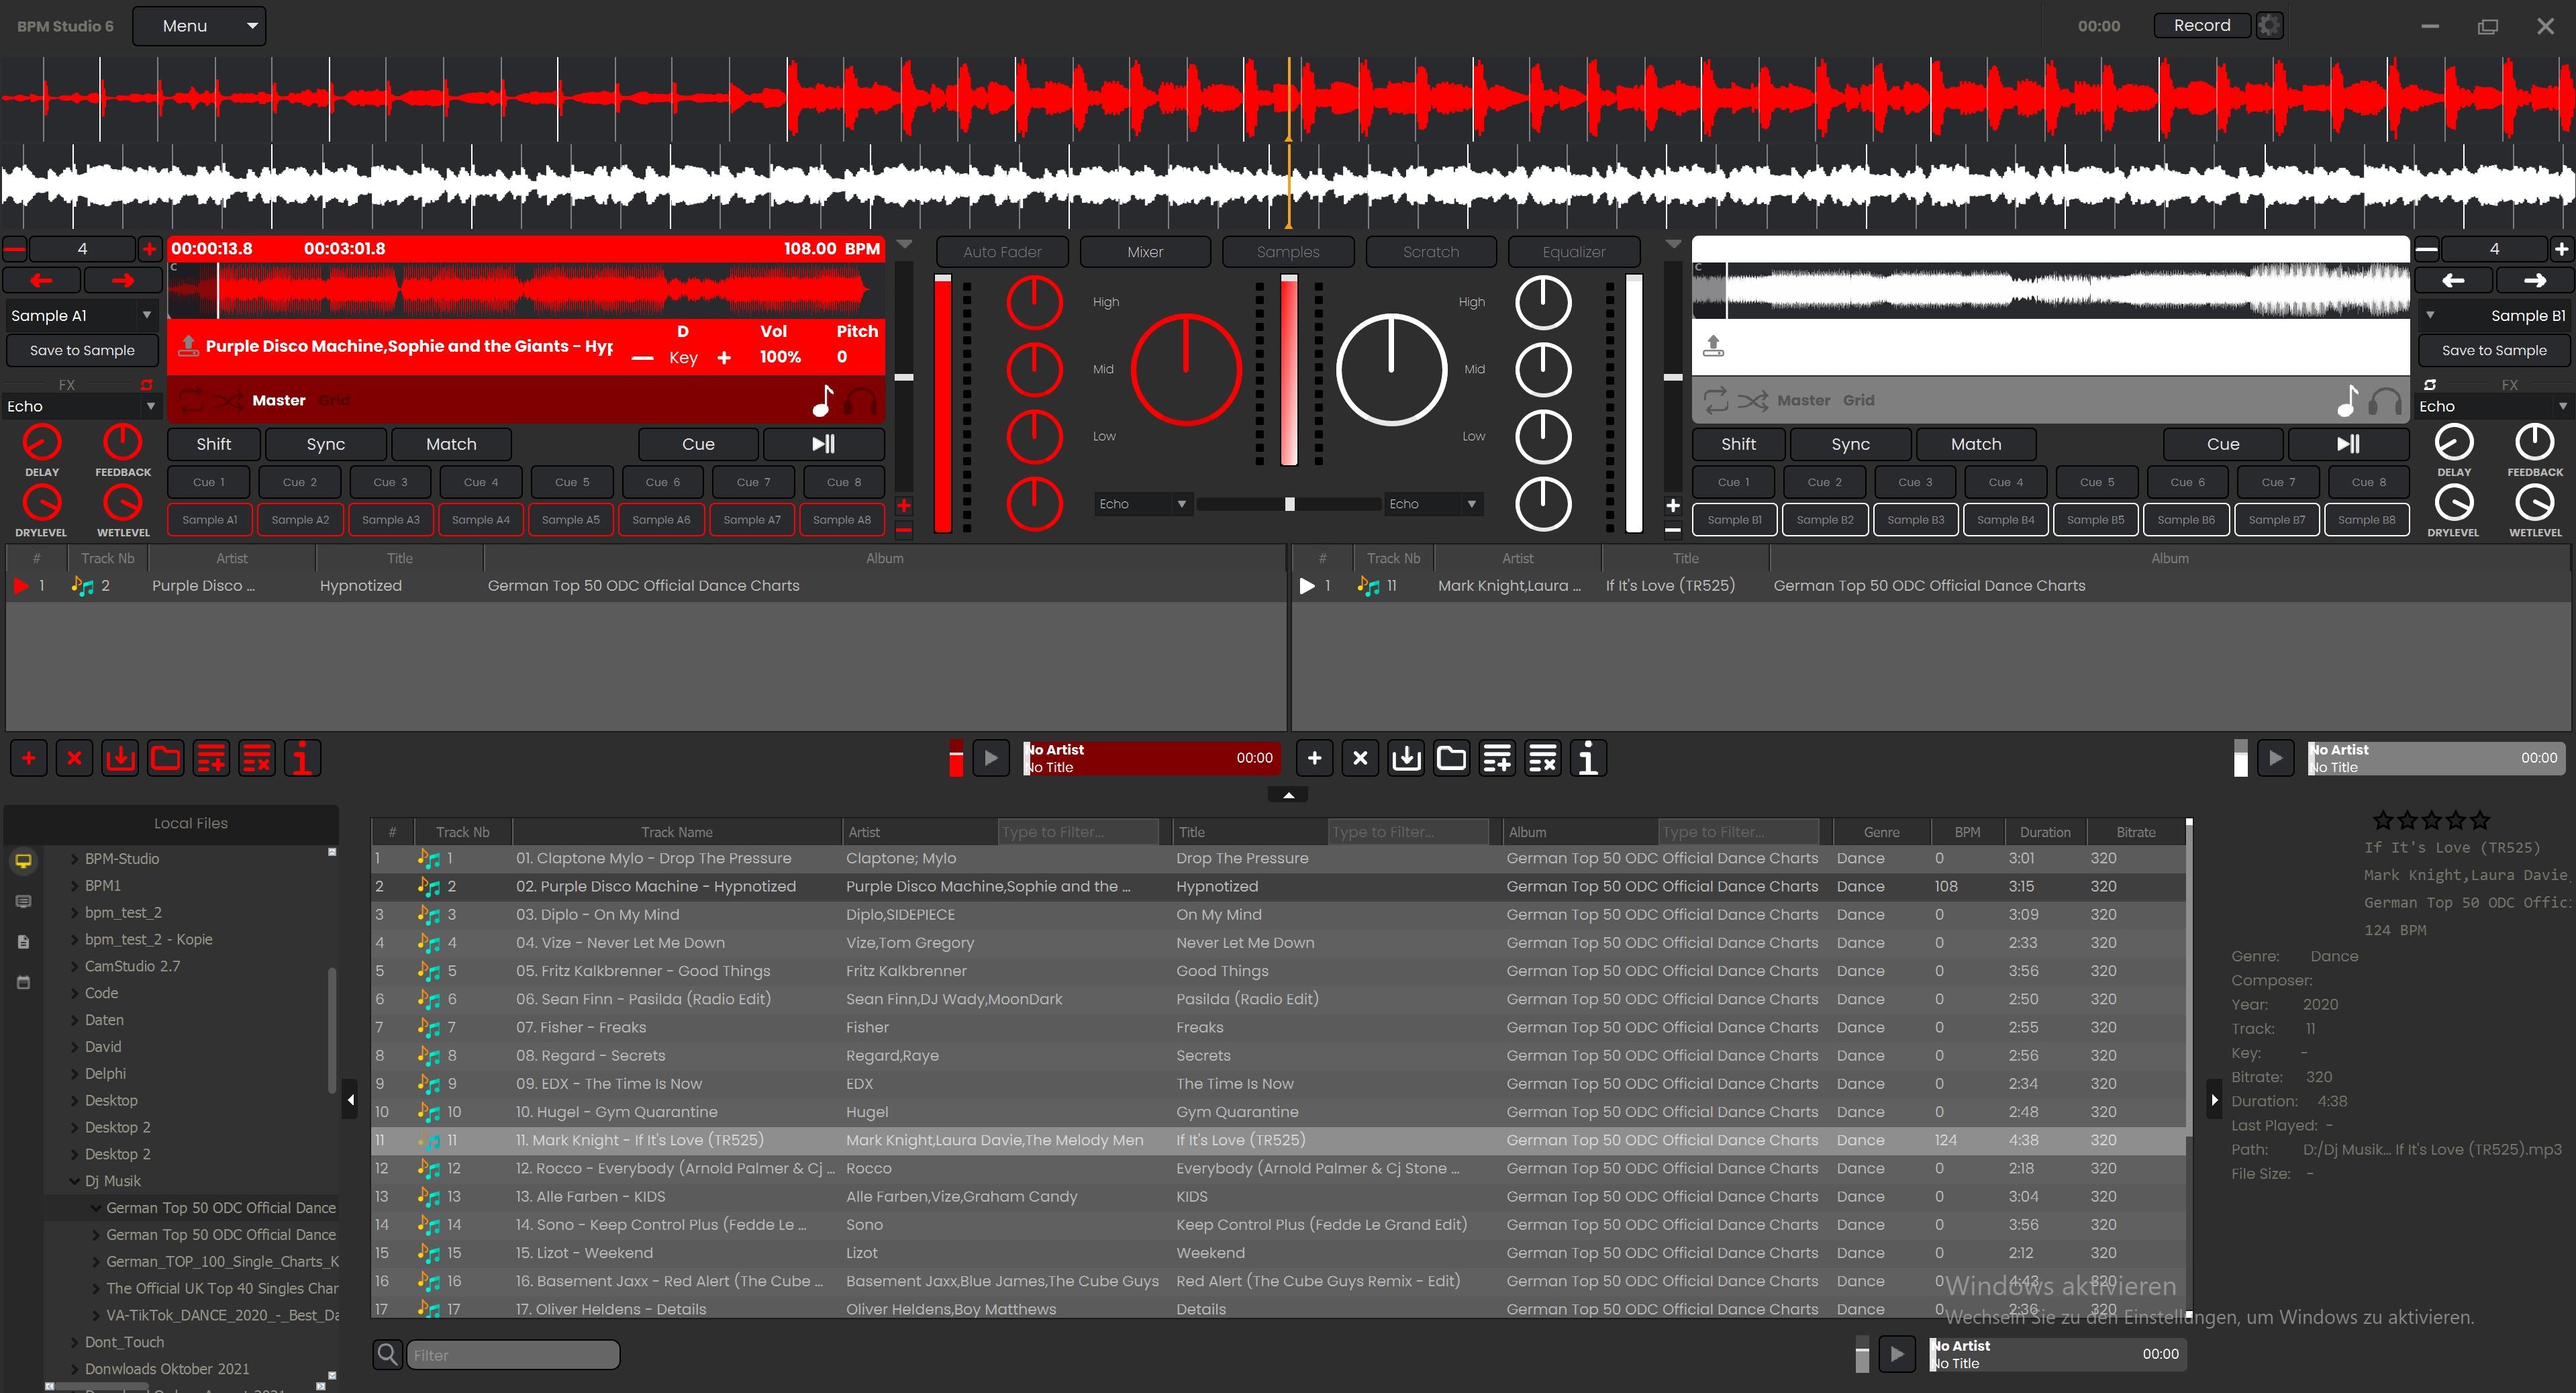Viewport: 2576px width, 1393px height.
Task: Add a track to the left playlist
Action: [28, 758]
